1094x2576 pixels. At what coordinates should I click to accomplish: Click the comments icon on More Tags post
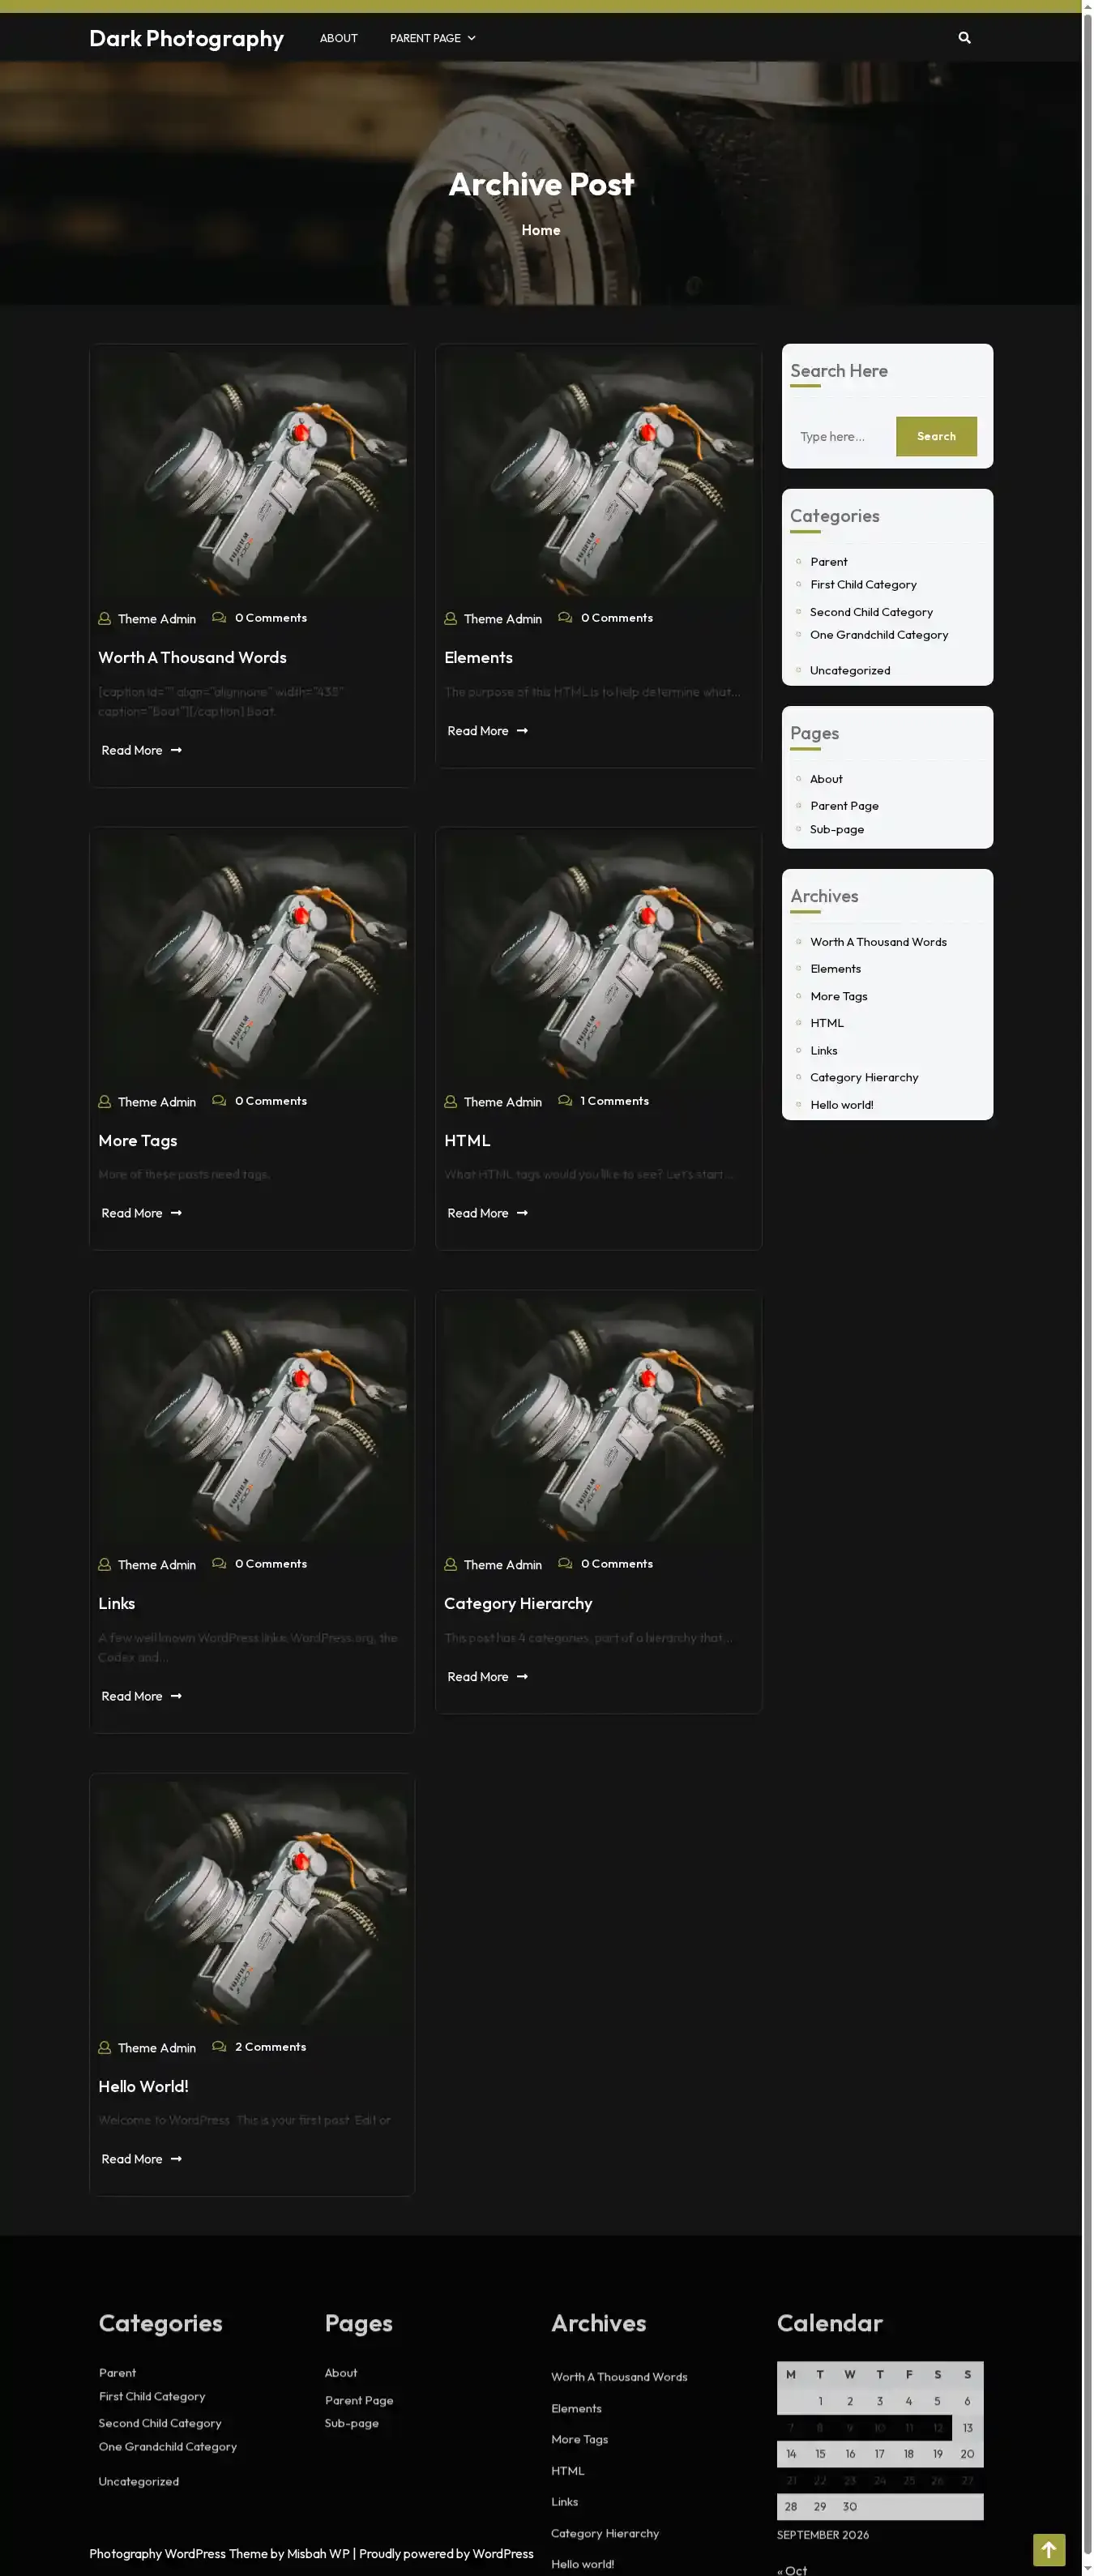coord(219,1101)
